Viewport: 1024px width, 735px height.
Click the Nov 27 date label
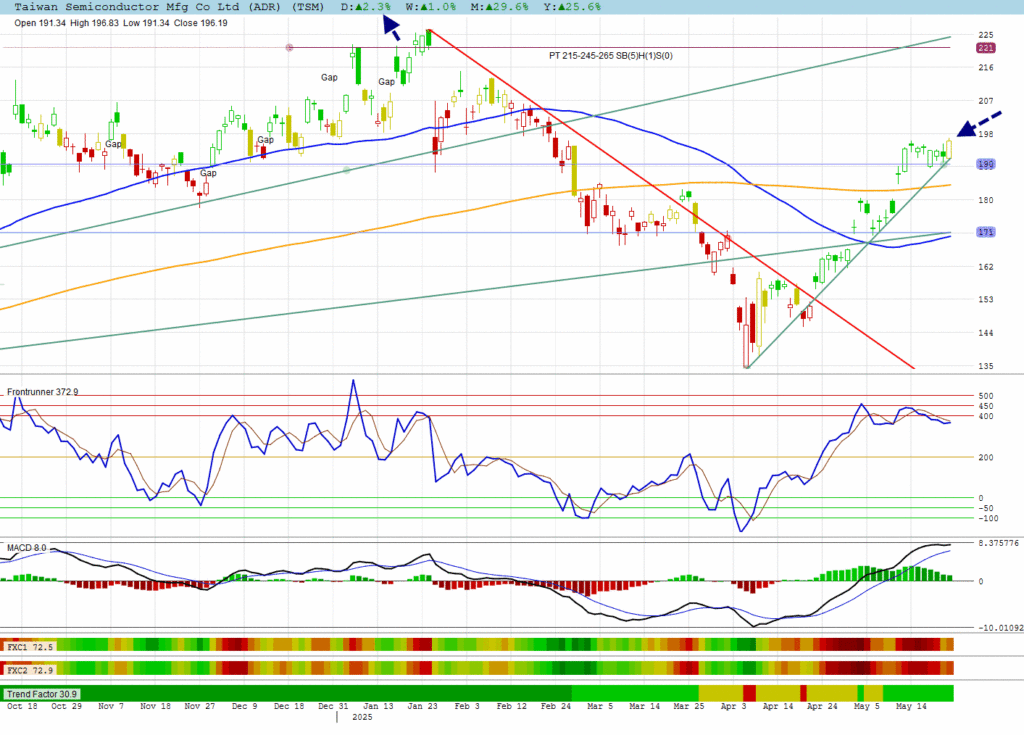[x=200, y=706]
